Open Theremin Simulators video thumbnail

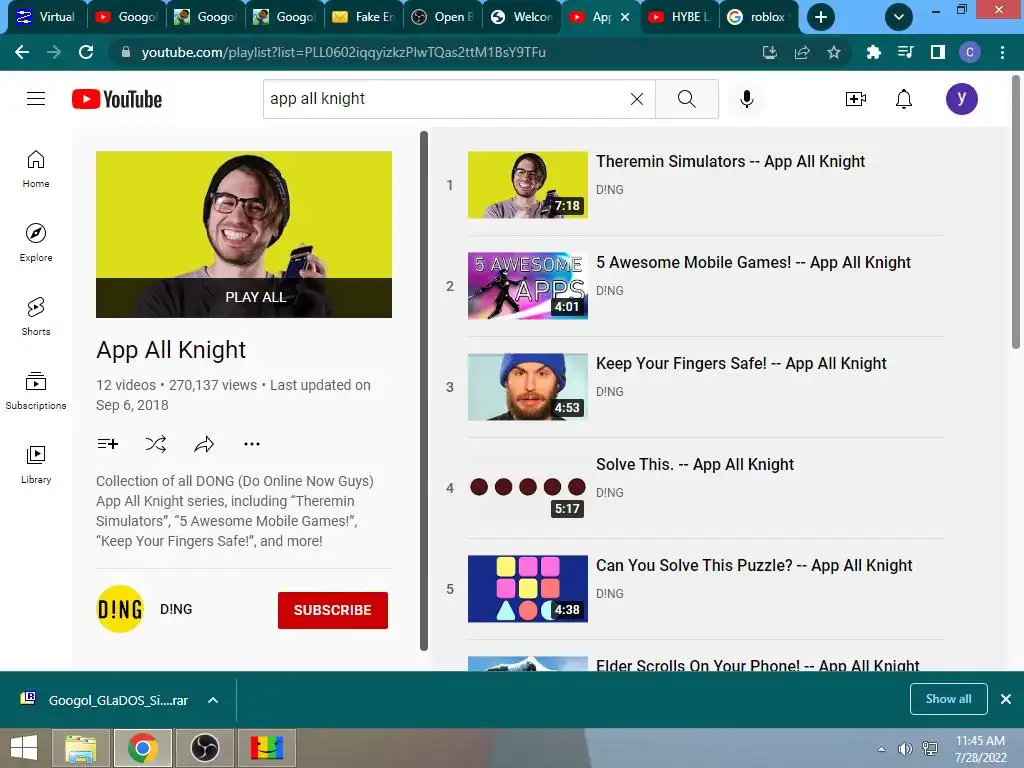click(x=528, y=185)
